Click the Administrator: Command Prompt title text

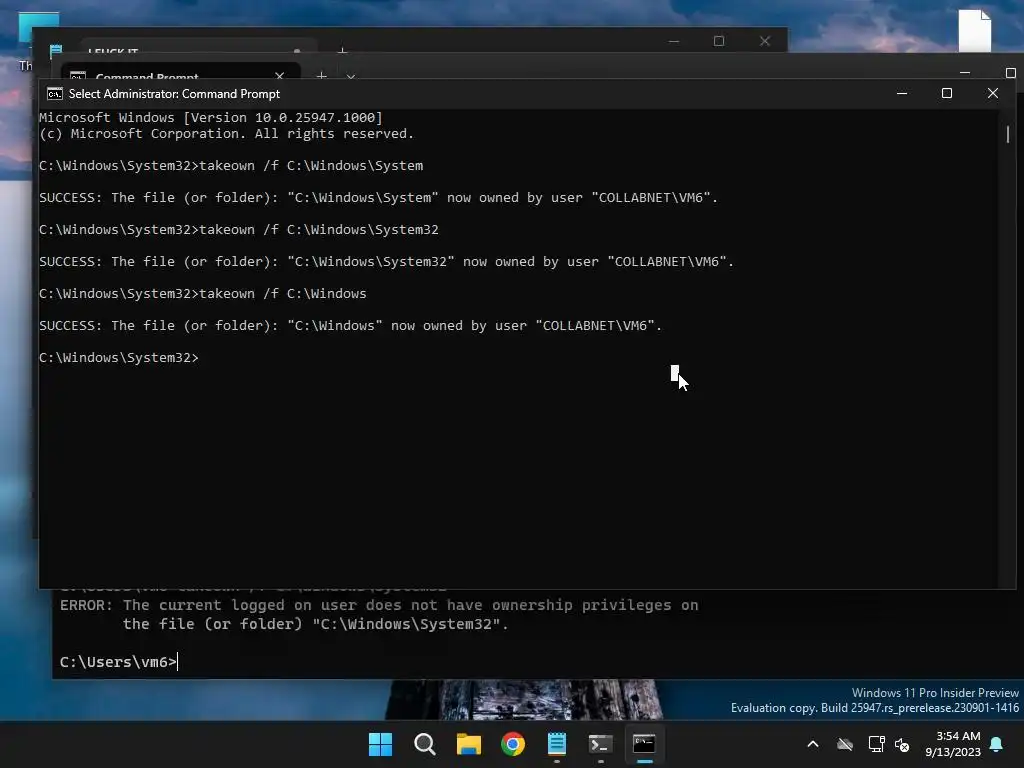click(x=174, y=94)
